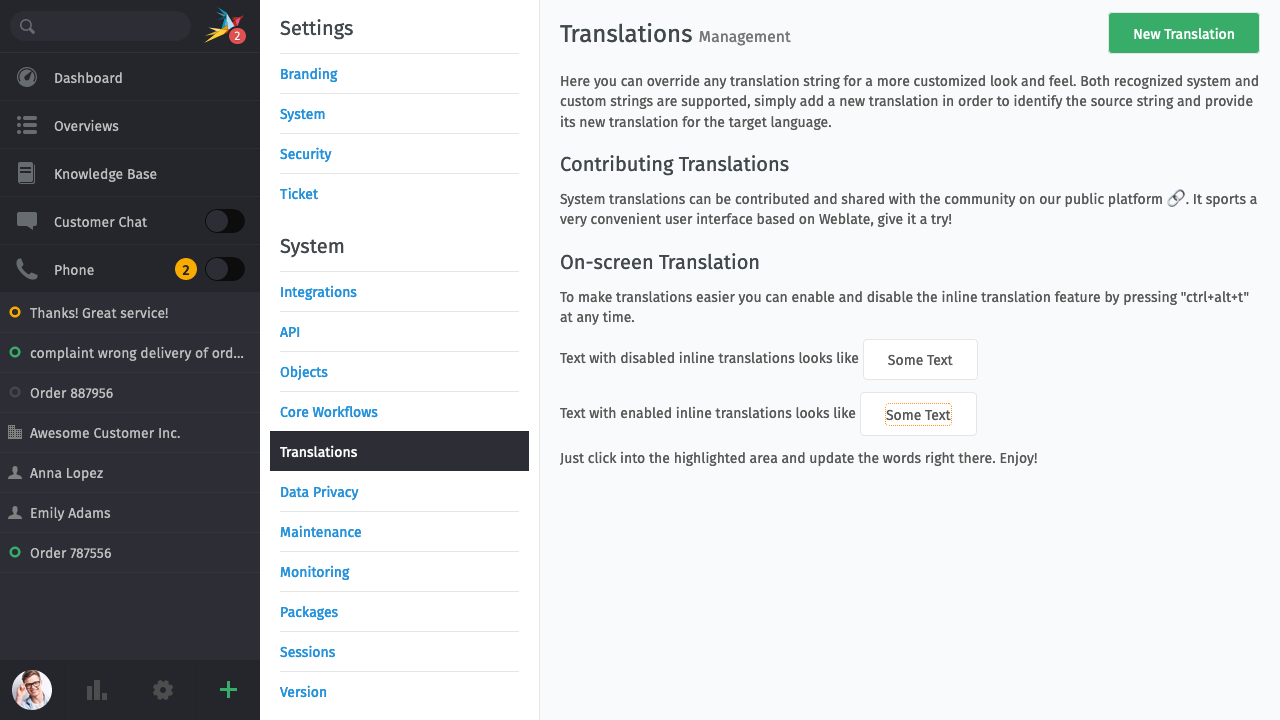Open complaint wrong delivery ticket tab
The height and width of the screenshot is (720, 1280).
tap(130, 353)
